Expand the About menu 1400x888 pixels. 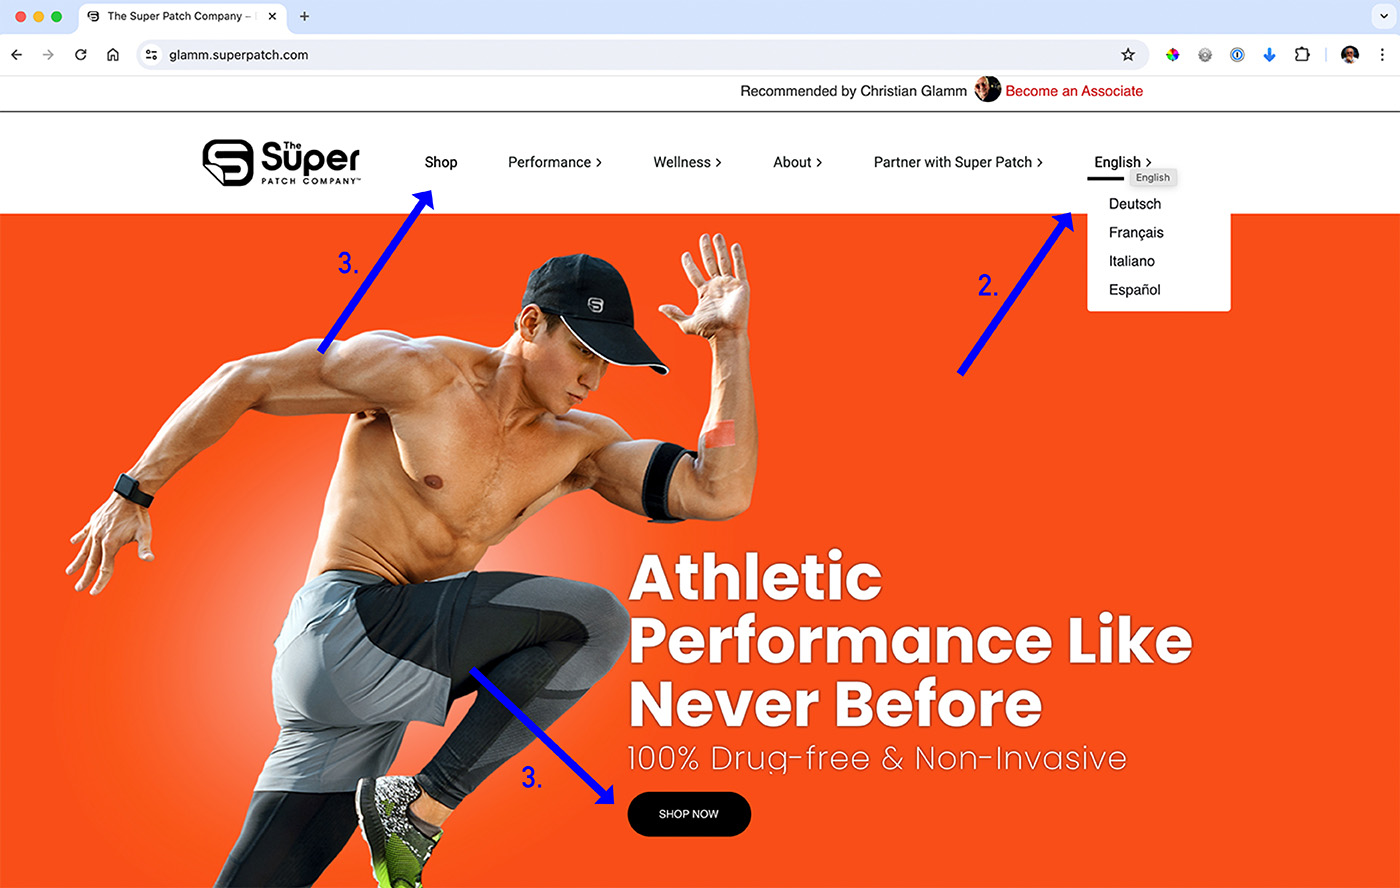click(x=797, y=162)
